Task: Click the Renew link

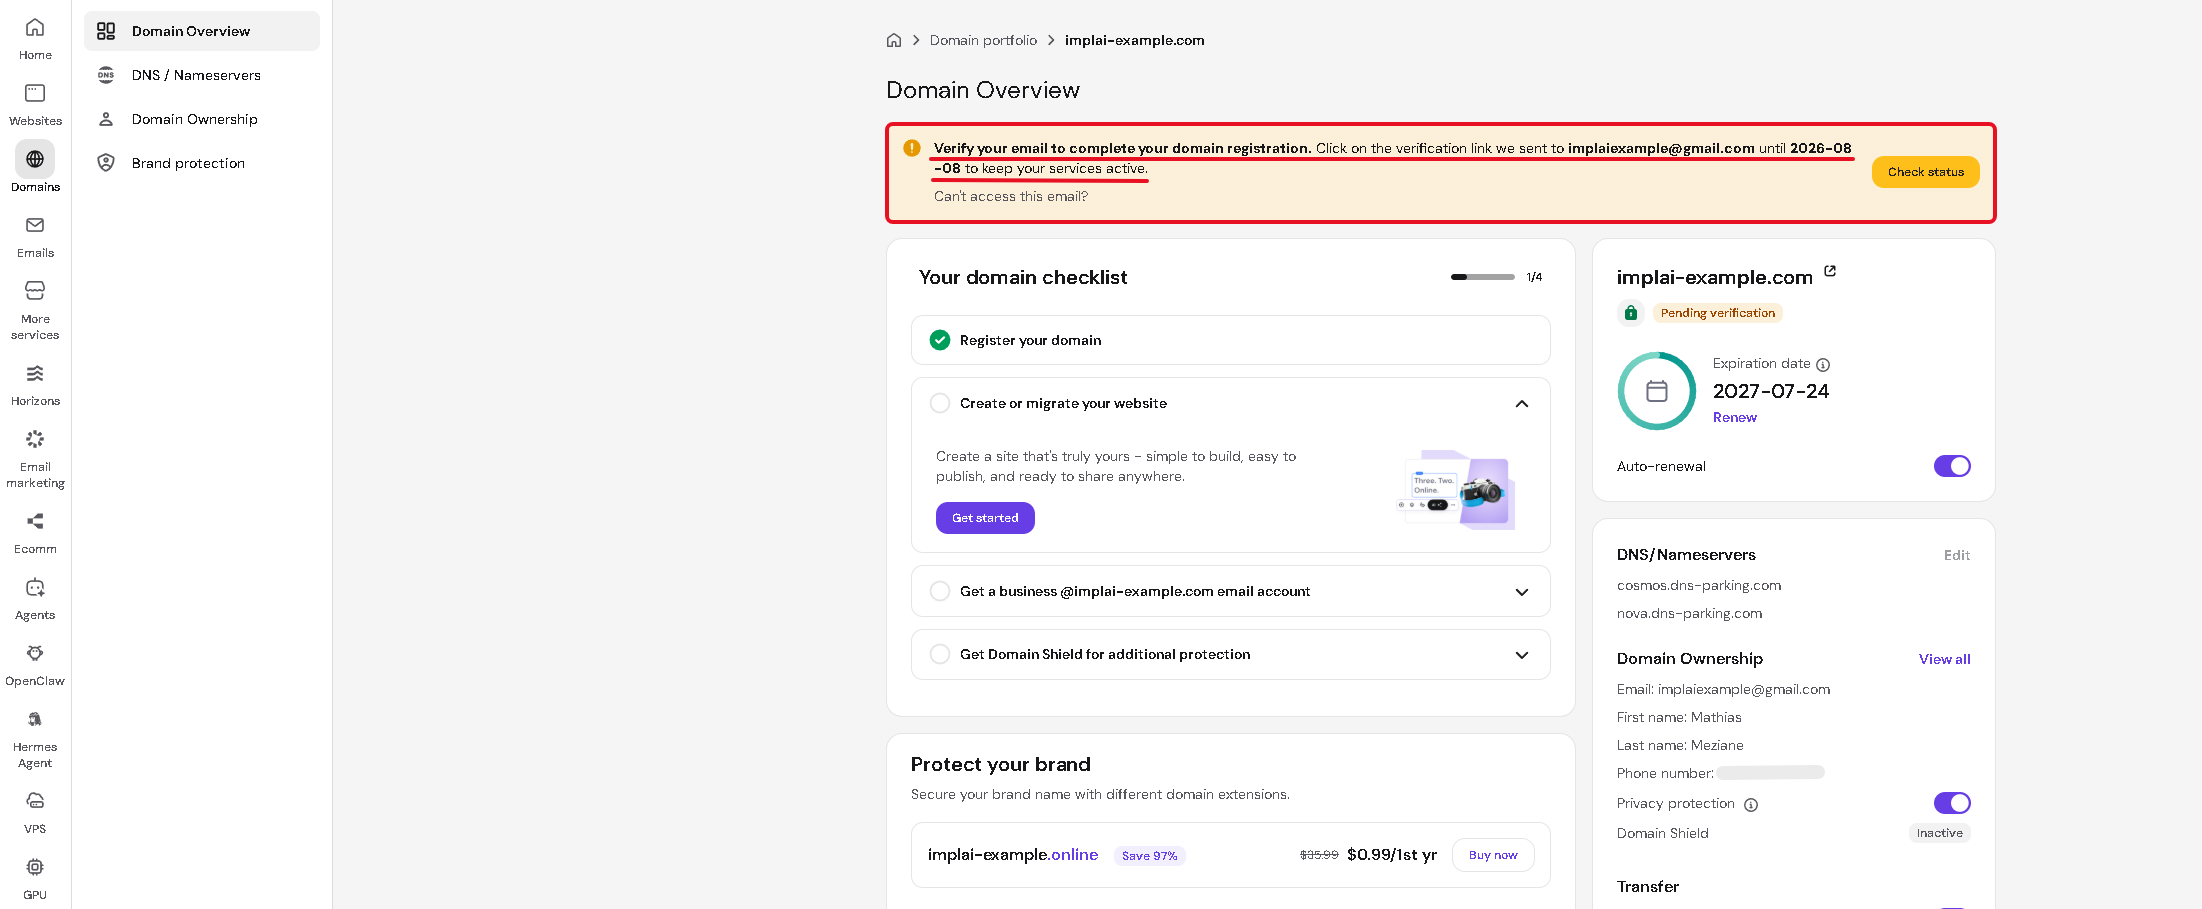Action: click(1734, 418)
